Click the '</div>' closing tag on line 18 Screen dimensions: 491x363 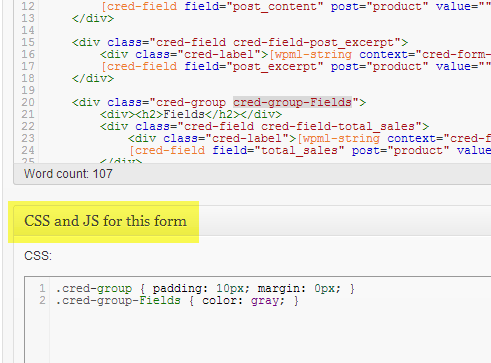click(93, 78)
